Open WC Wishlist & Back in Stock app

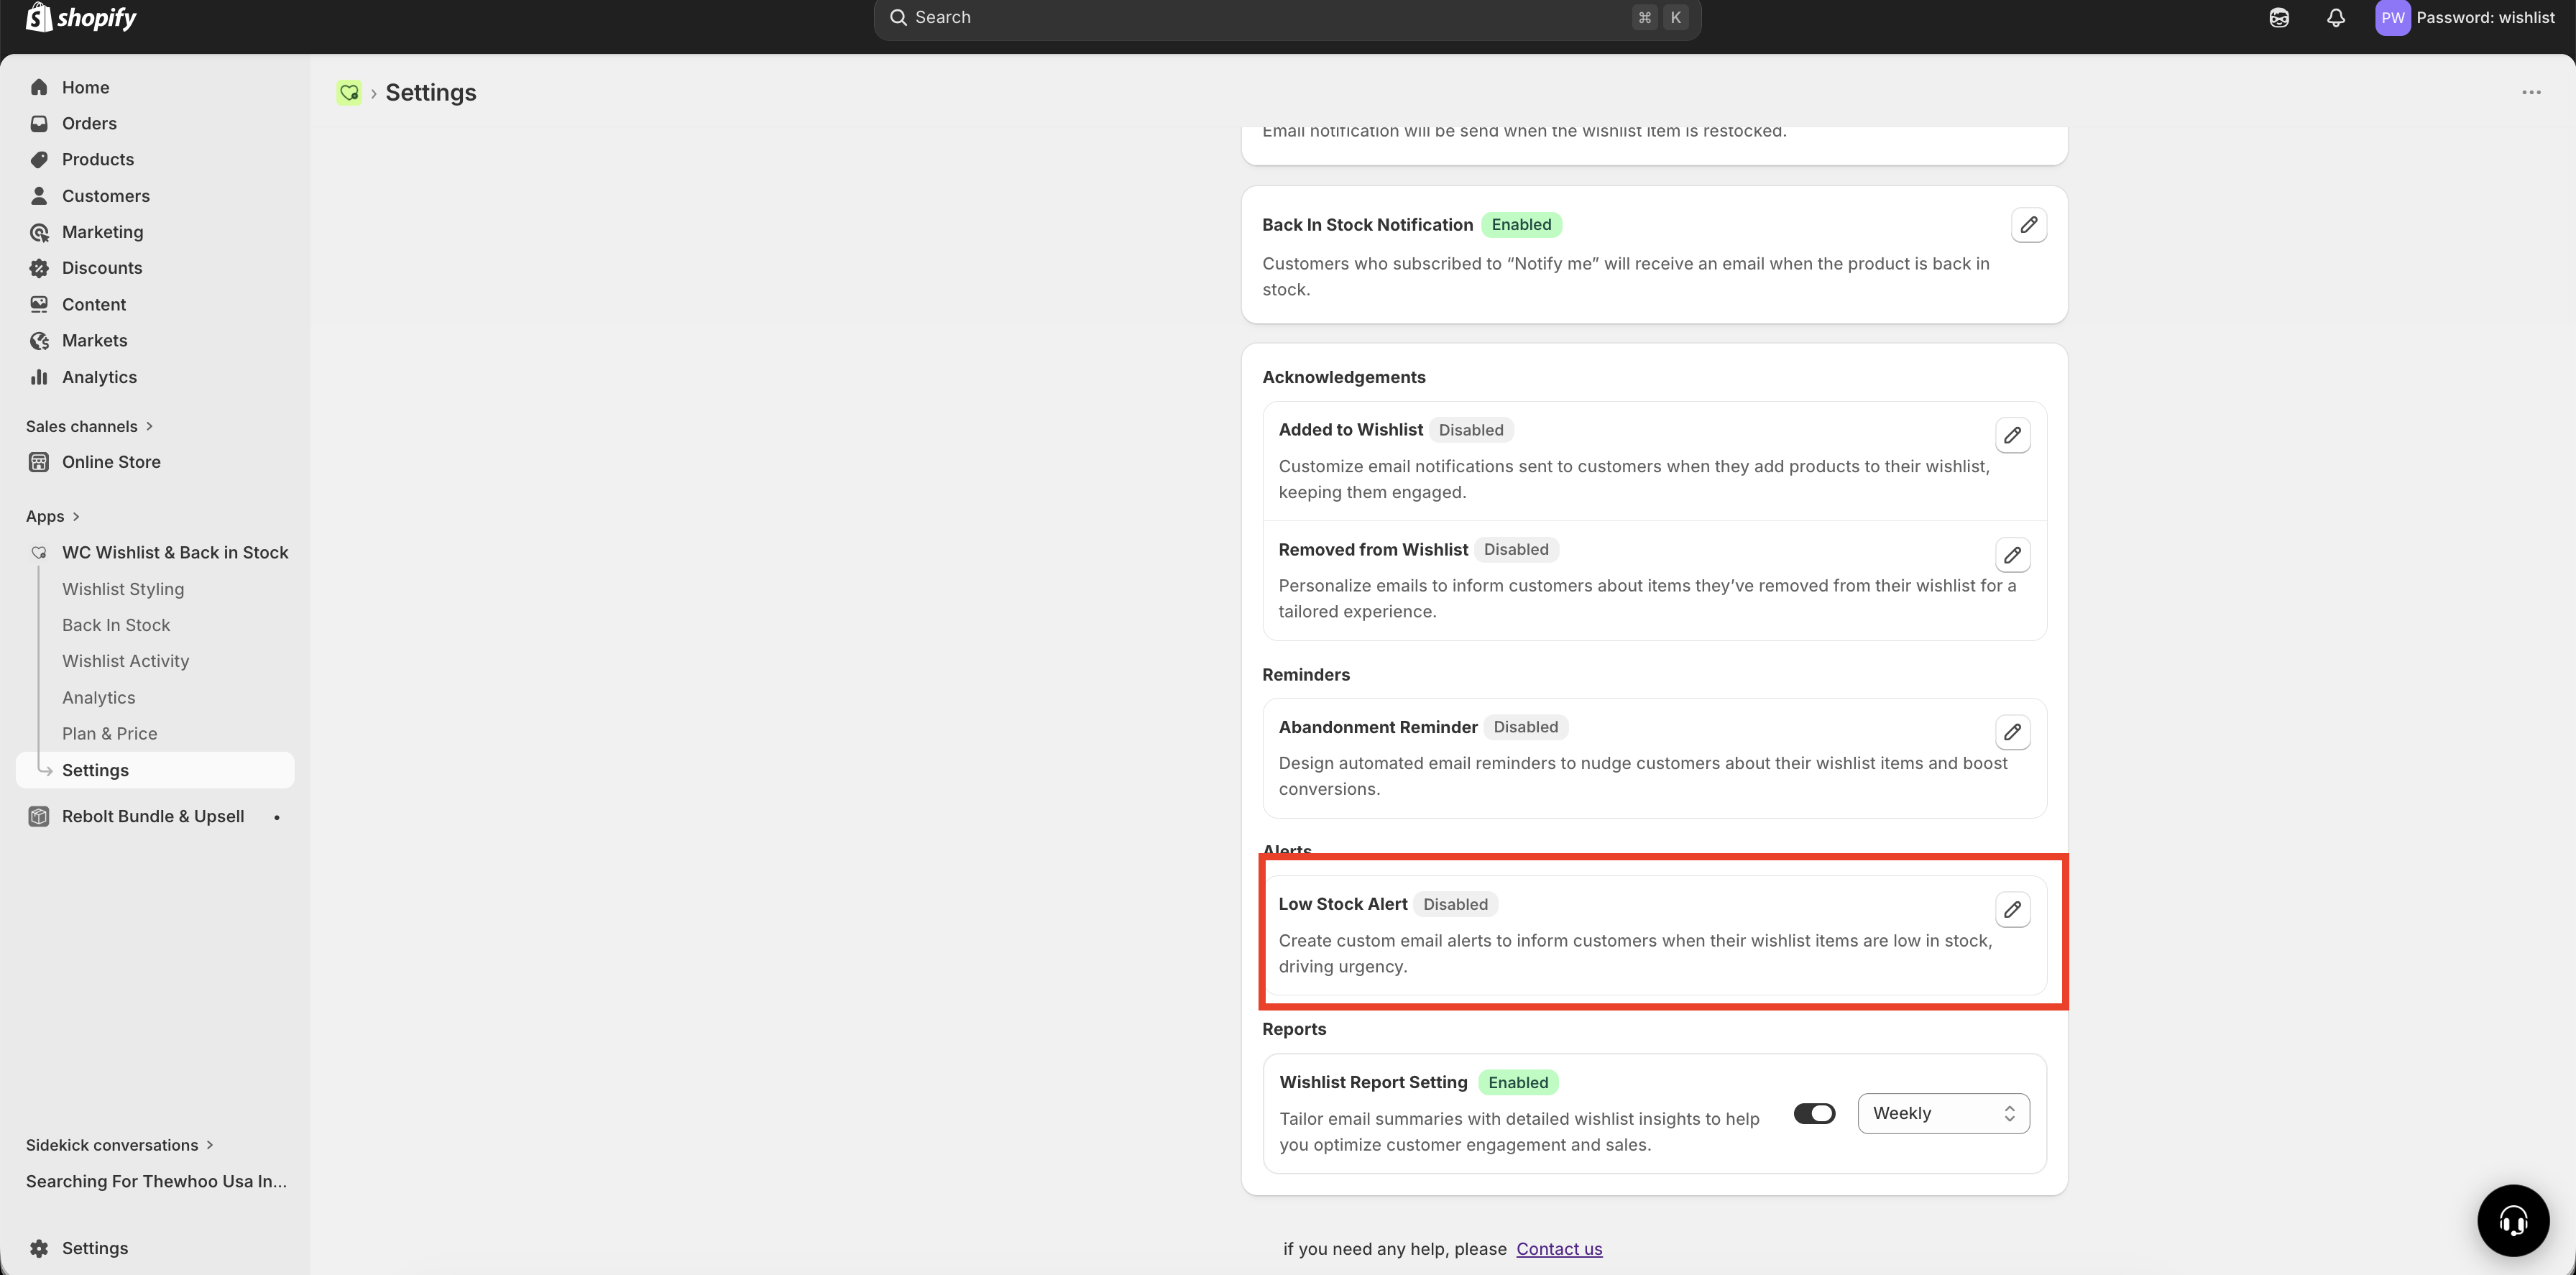point(175,553)
